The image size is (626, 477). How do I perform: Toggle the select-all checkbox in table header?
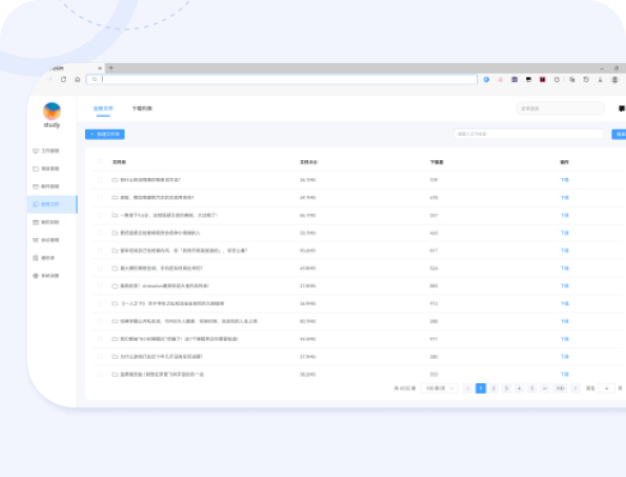(99, 161)
